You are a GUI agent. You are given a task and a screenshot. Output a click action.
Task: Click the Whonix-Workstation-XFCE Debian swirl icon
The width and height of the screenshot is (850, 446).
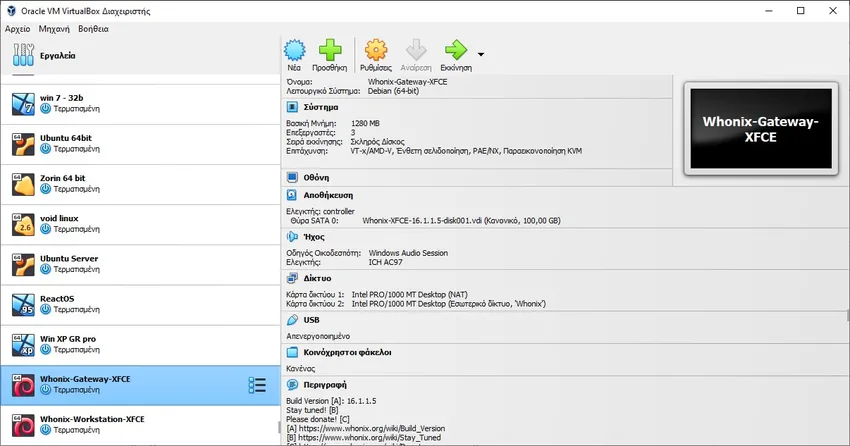click(23, 425)
